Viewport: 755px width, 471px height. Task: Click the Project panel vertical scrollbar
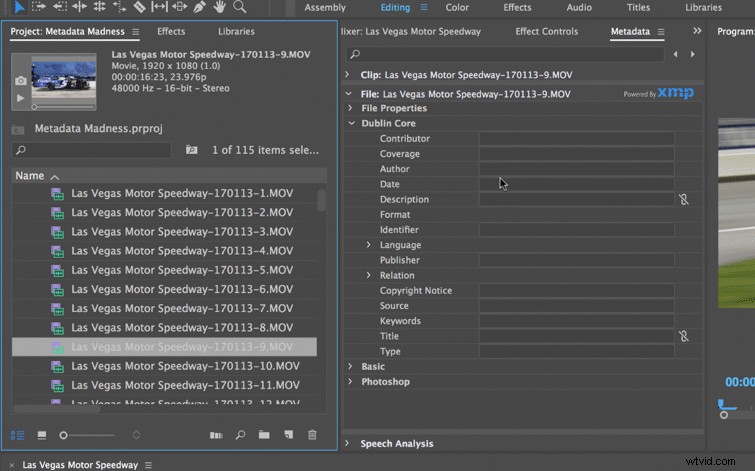[321, 200]
